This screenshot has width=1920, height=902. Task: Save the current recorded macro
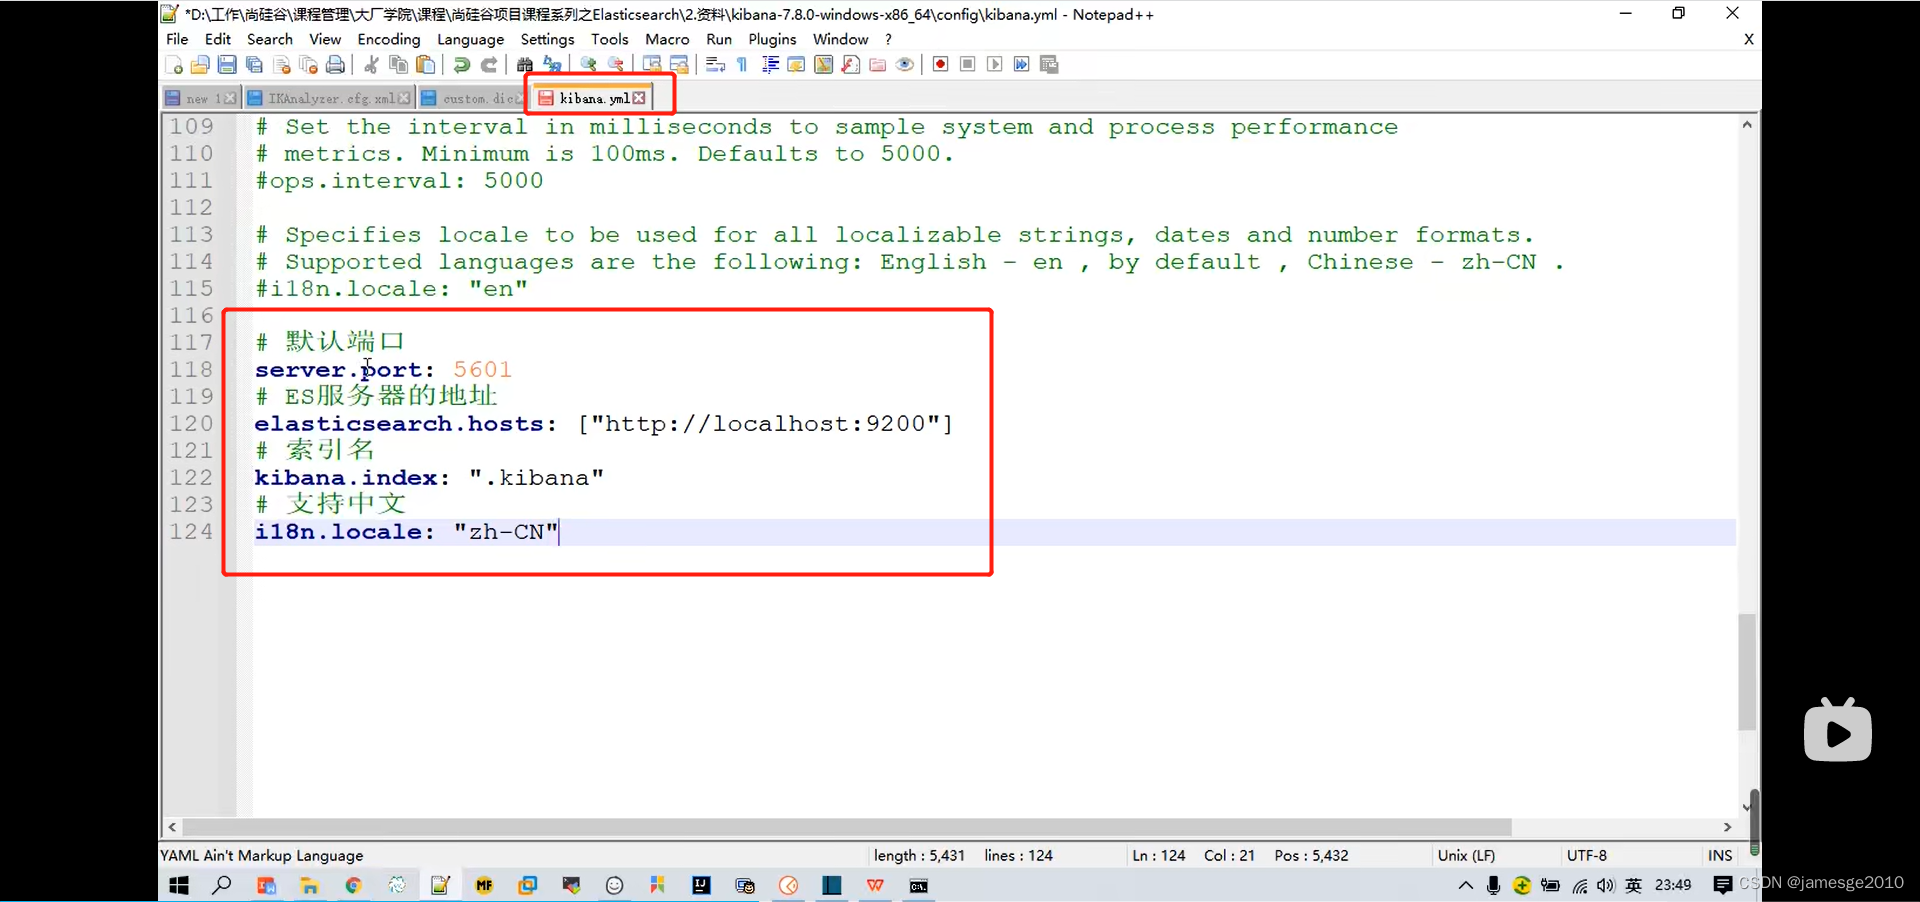pyautogui.click(x=1049, y=65)
